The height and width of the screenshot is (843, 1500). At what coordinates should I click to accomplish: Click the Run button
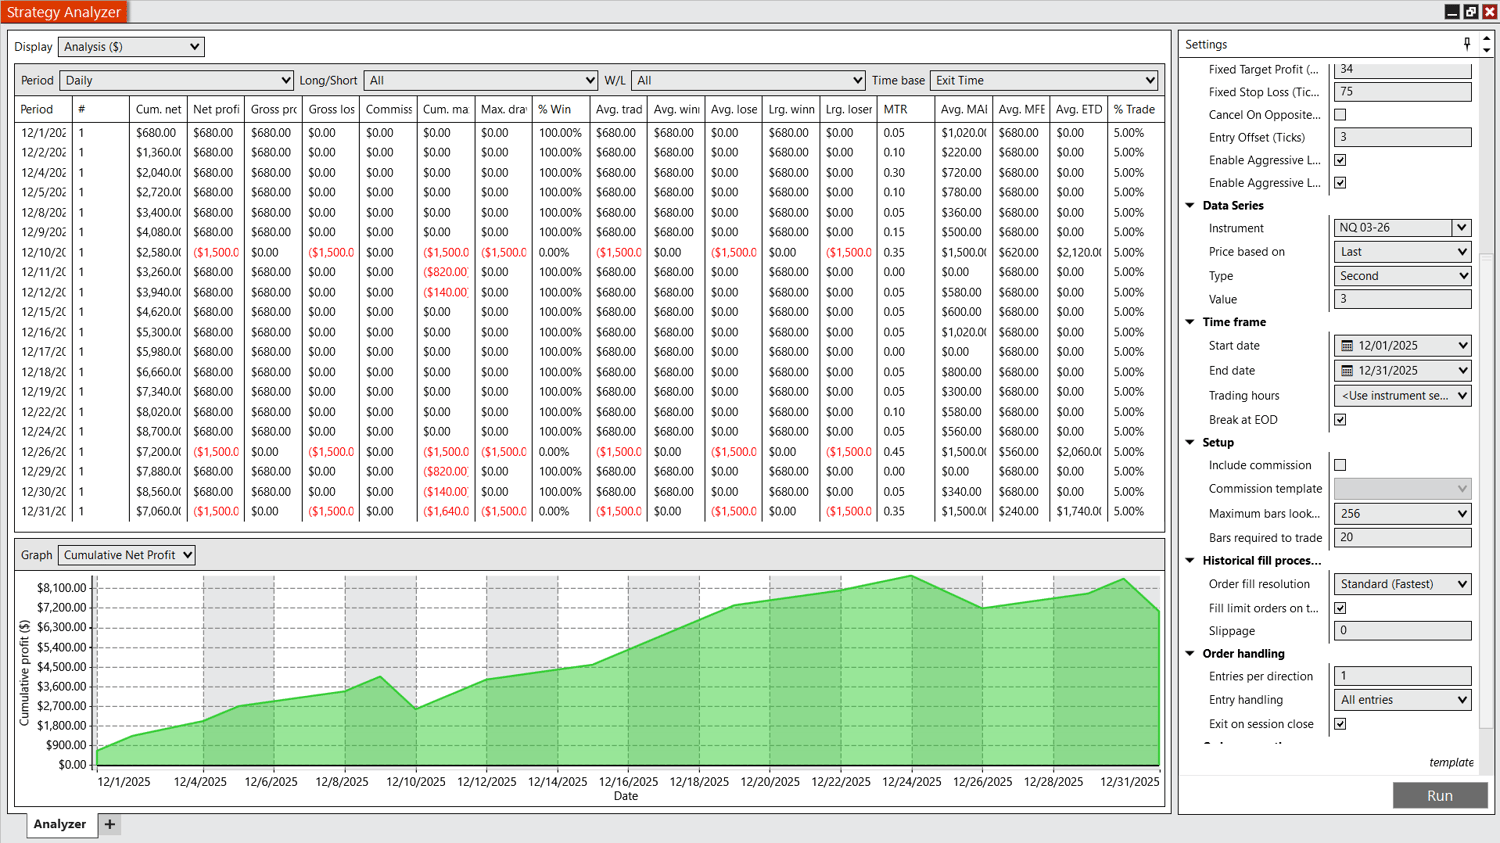click(x=1440, y=796)
